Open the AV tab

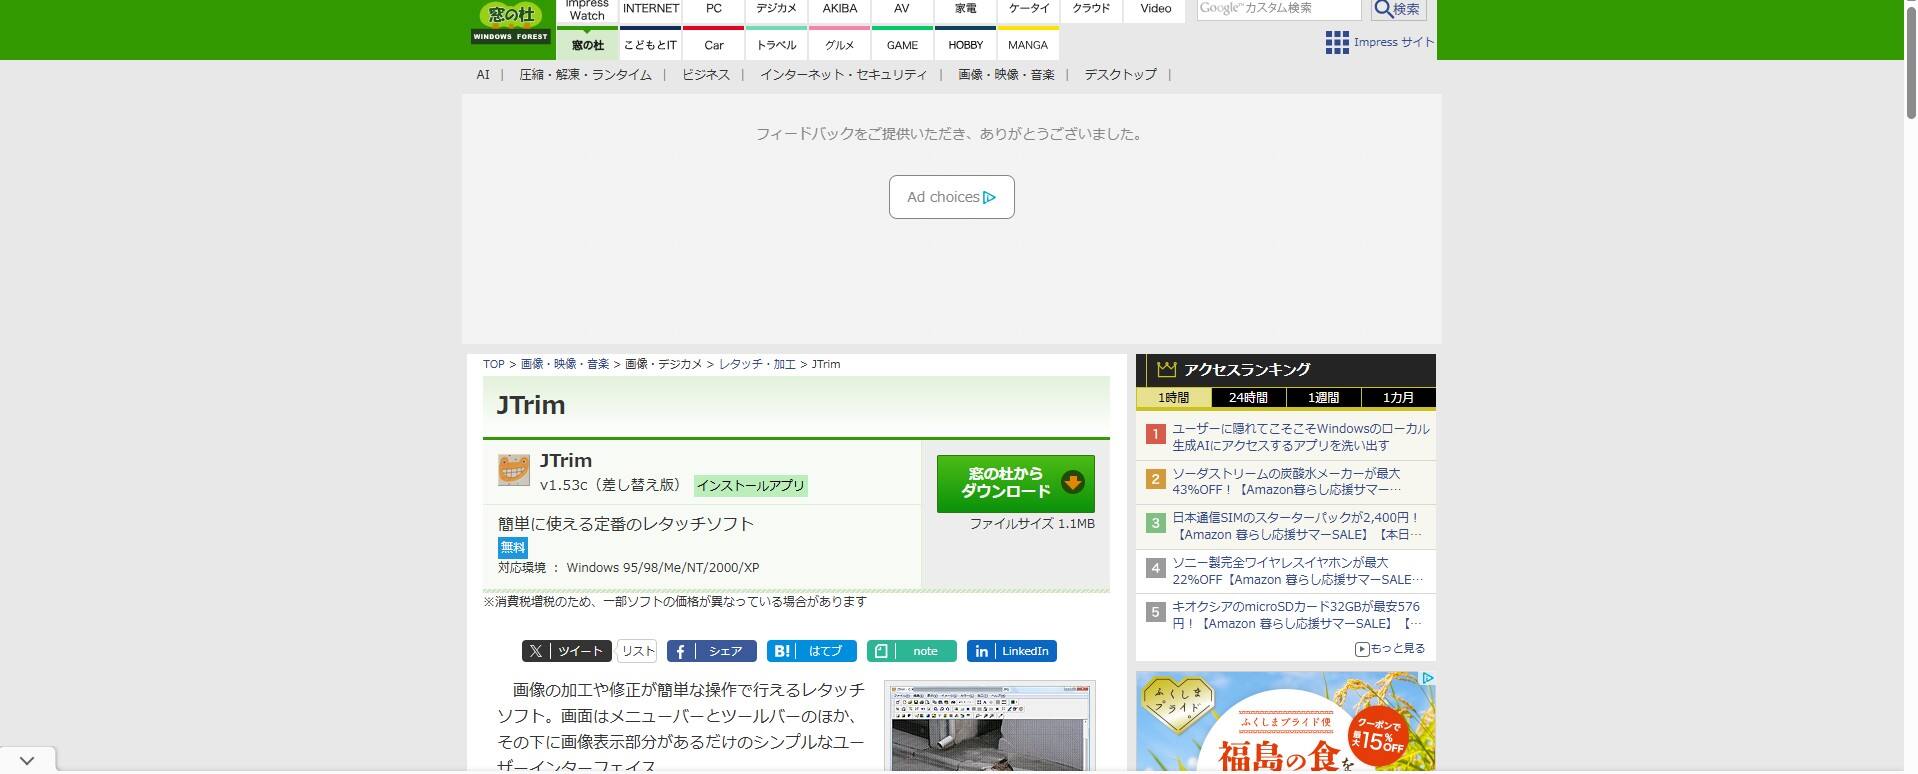[x=902, y=12]
